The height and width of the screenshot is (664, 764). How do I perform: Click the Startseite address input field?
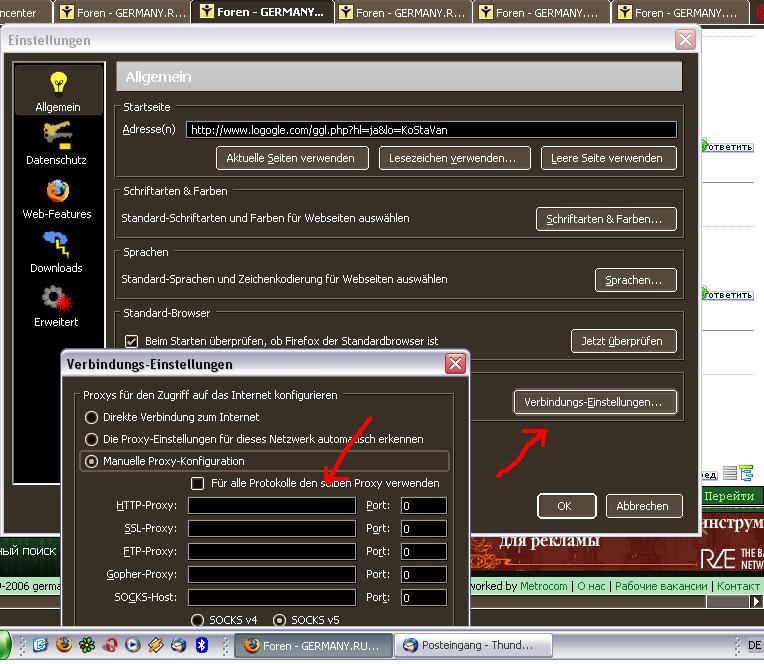pos(431,130)
